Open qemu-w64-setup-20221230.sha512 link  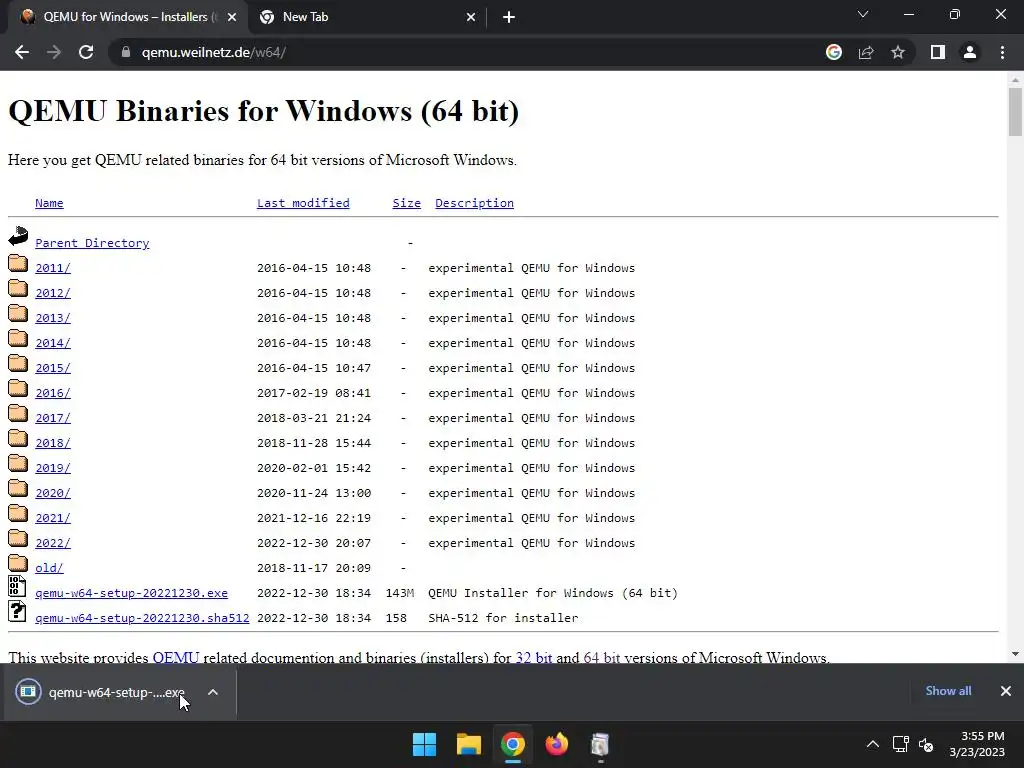point(142,618)
